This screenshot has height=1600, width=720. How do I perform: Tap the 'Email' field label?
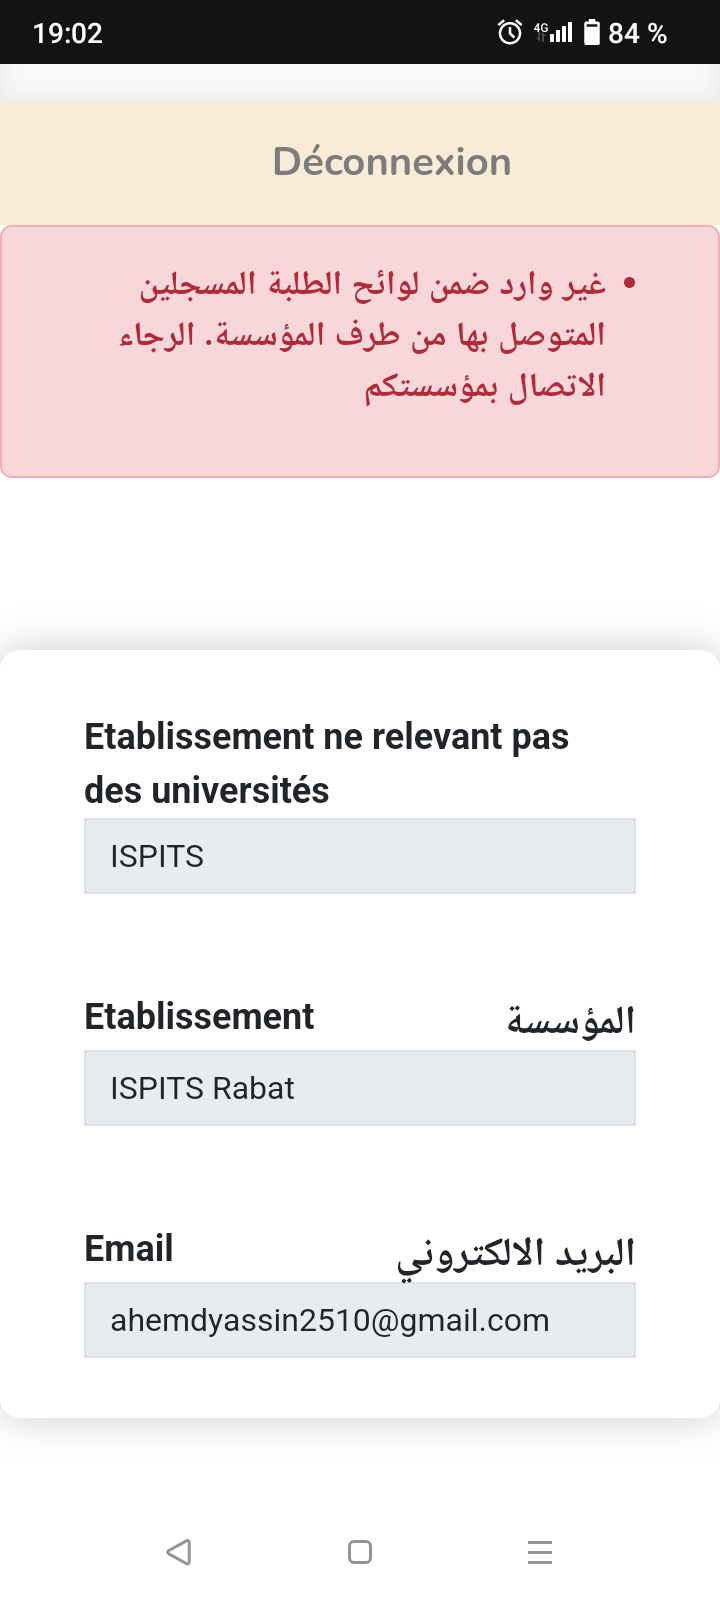(x=129, y=1248)
